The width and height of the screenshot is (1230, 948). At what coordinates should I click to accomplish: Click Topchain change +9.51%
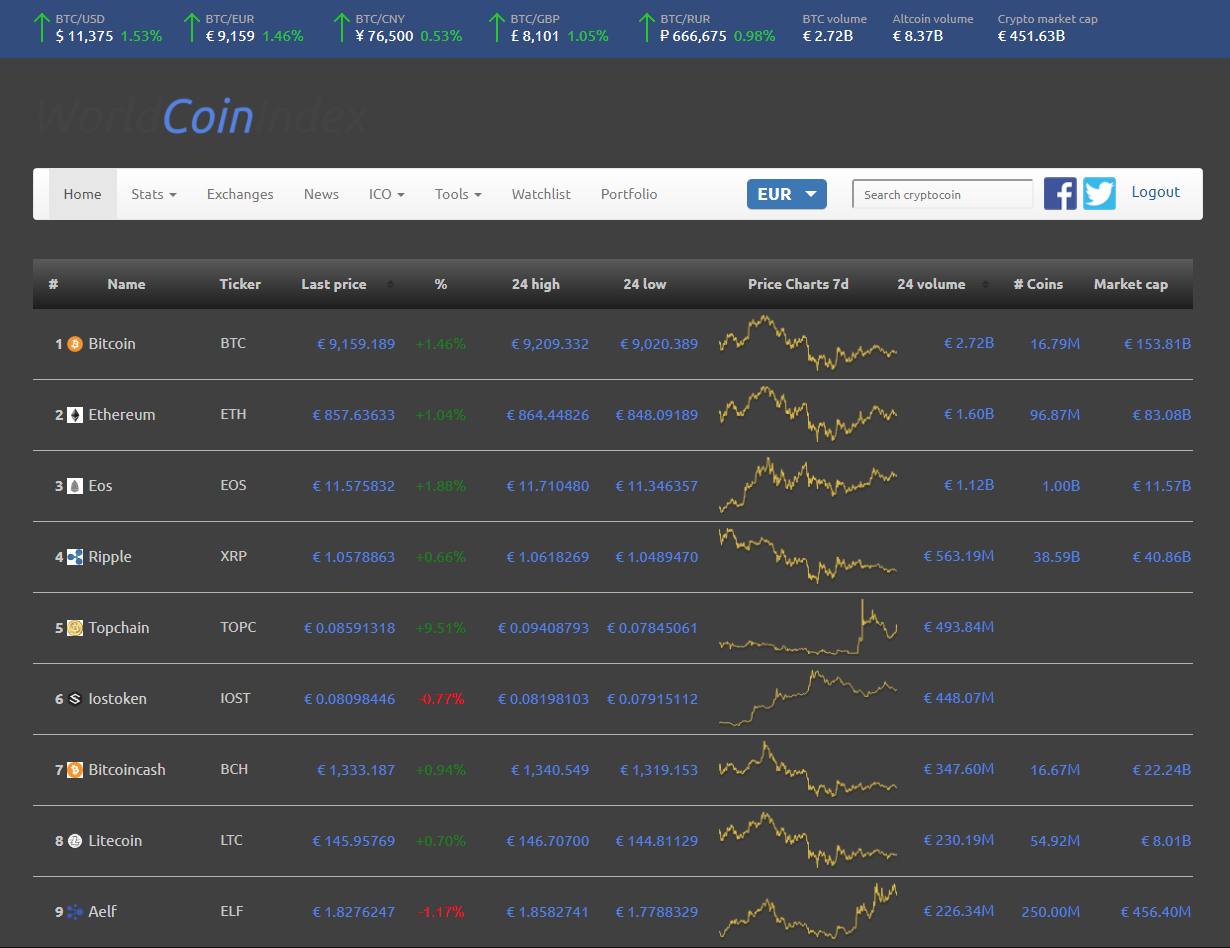441,628
